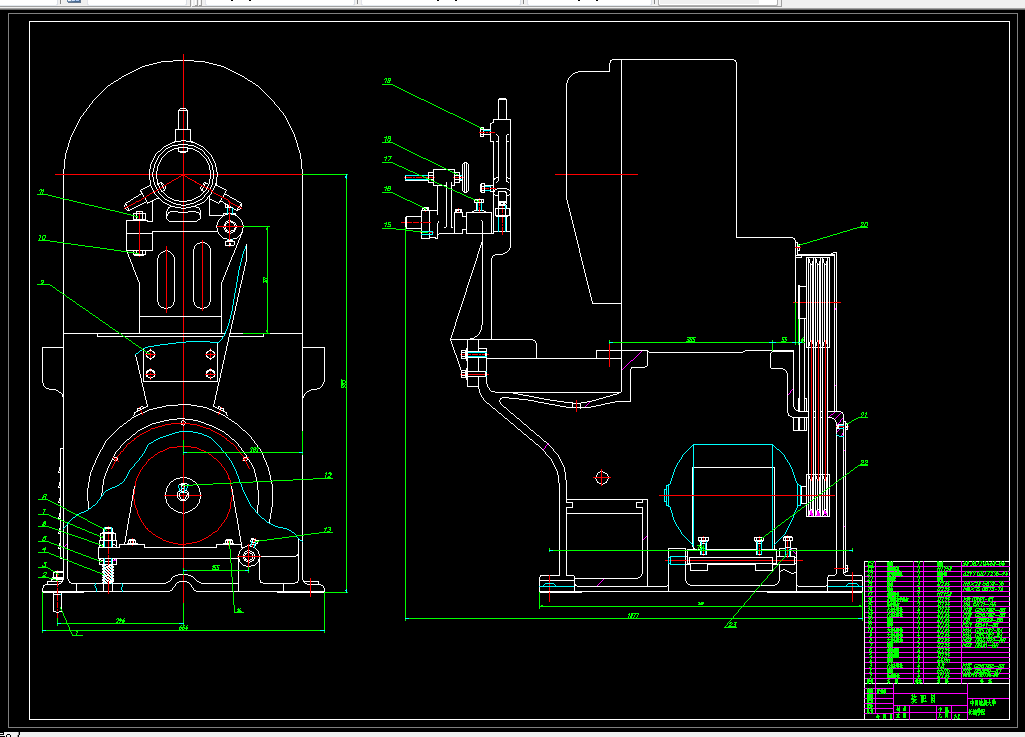Click the 装配图 title block text
1025x737 pixels.
pyautogui.click(x=923, y=698)
